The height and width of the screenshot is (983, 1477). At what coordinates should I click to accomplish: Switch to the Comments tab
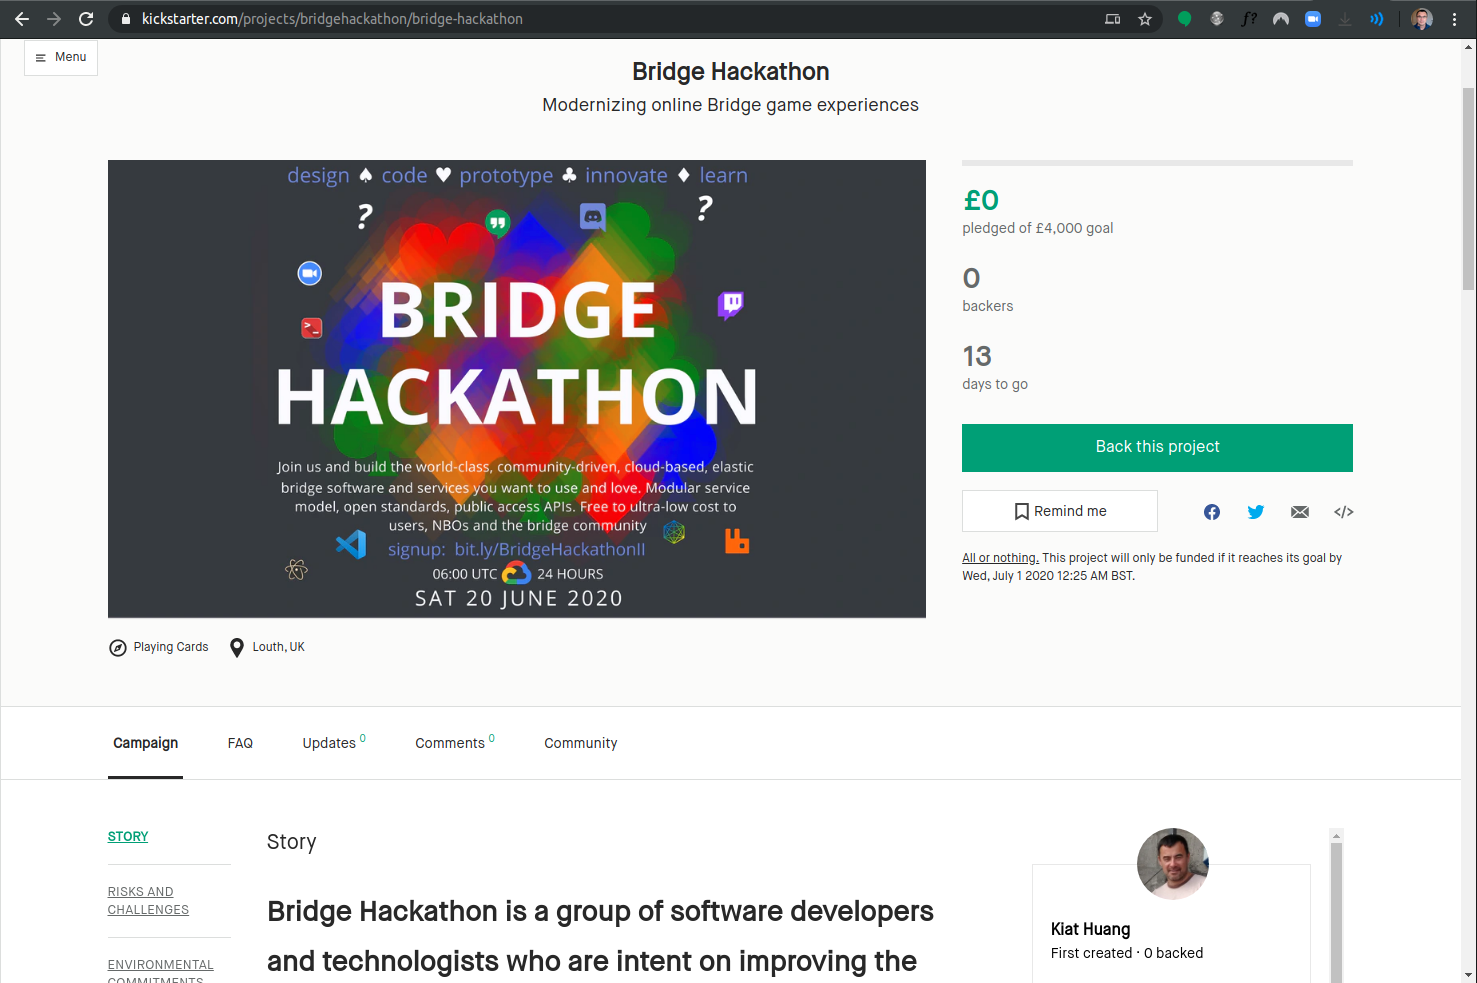click(455, 743)
